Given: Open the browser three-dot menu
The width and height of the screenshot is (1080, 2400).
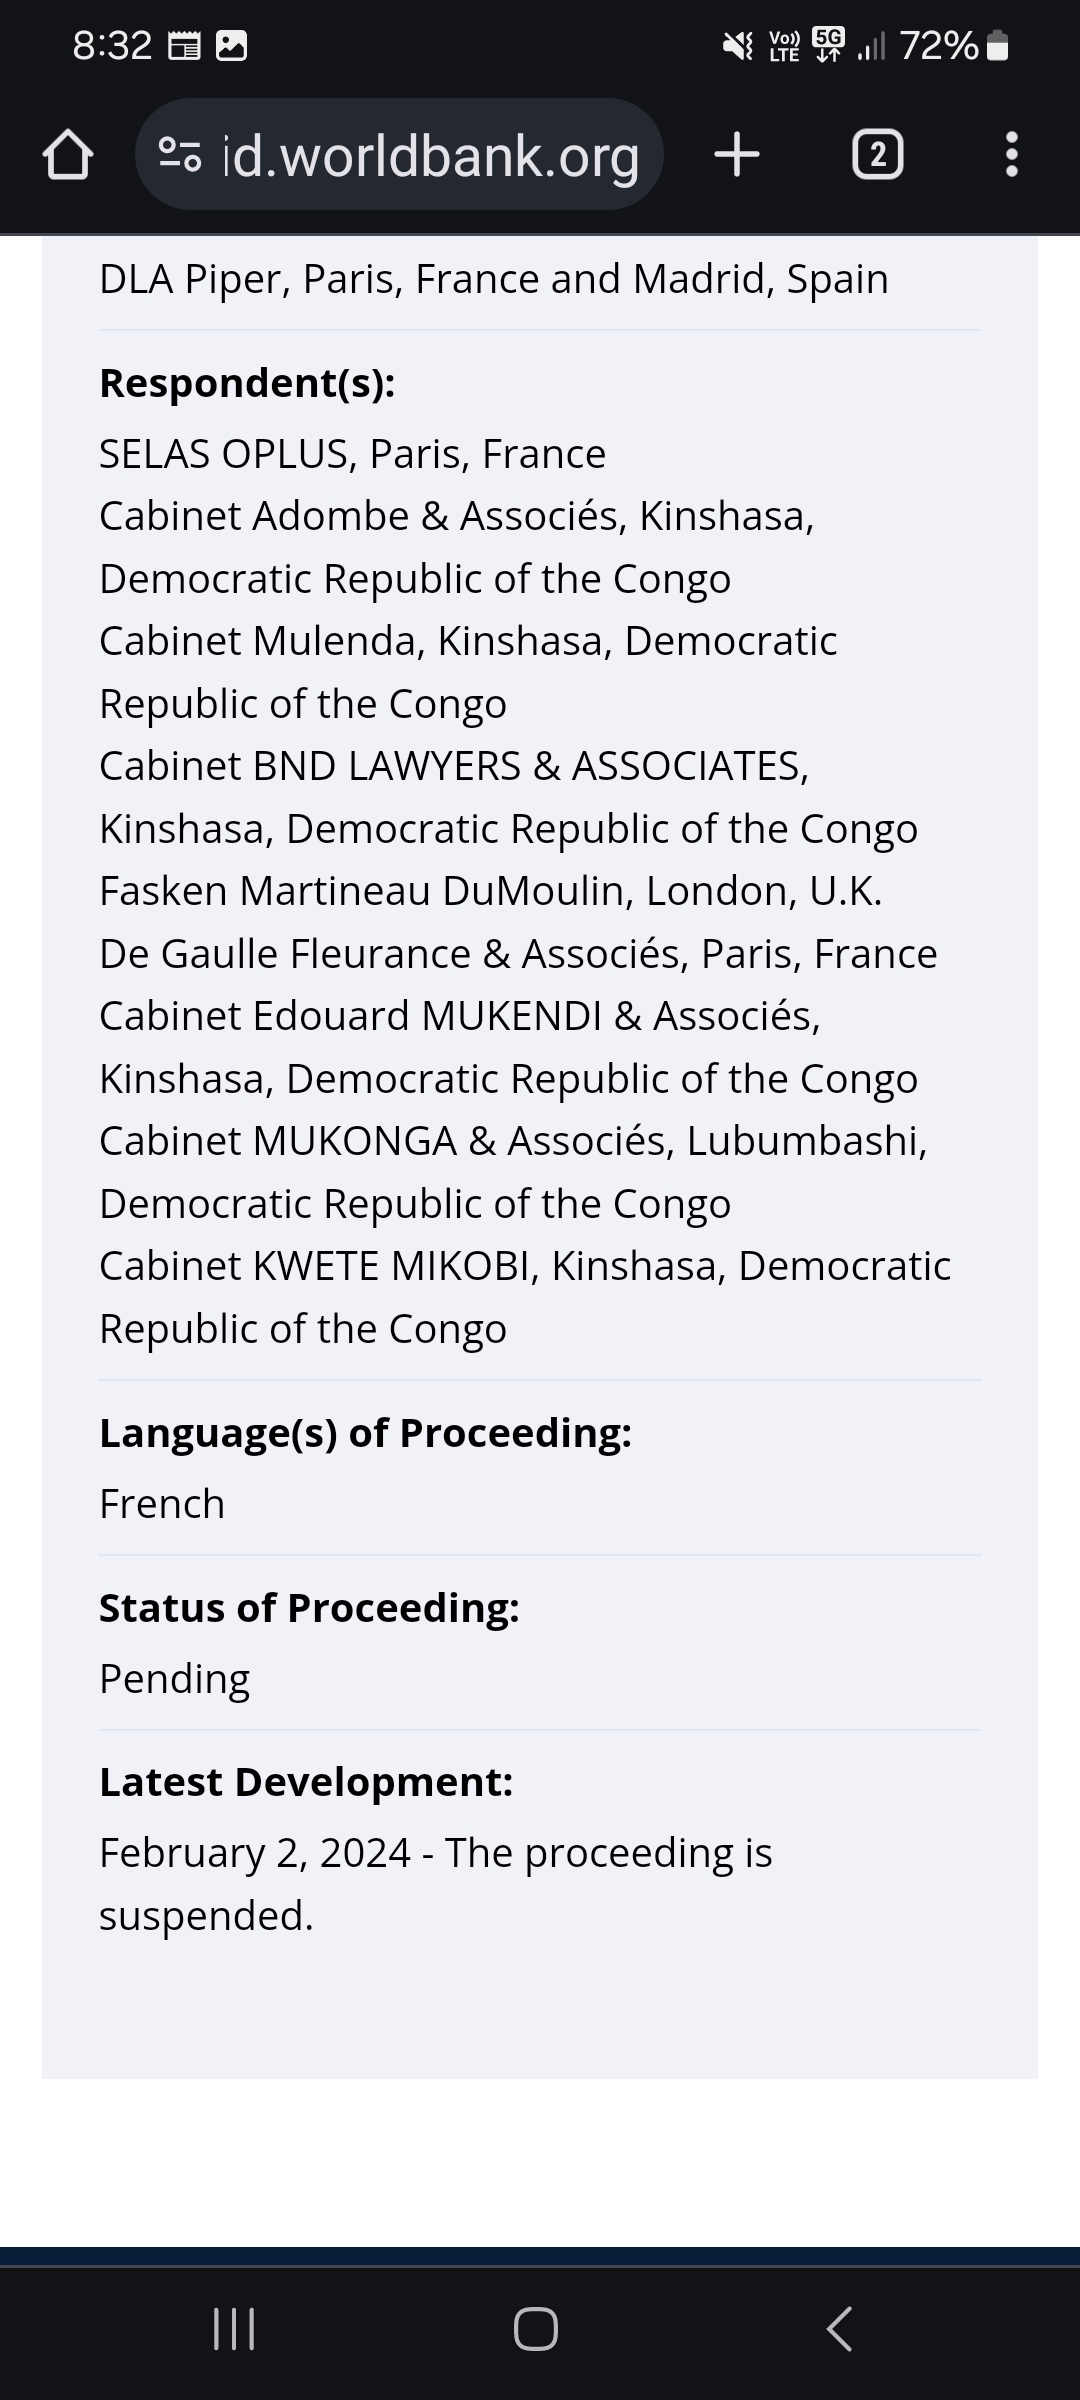Looking at the screenshot, I should coord(1011,155).
